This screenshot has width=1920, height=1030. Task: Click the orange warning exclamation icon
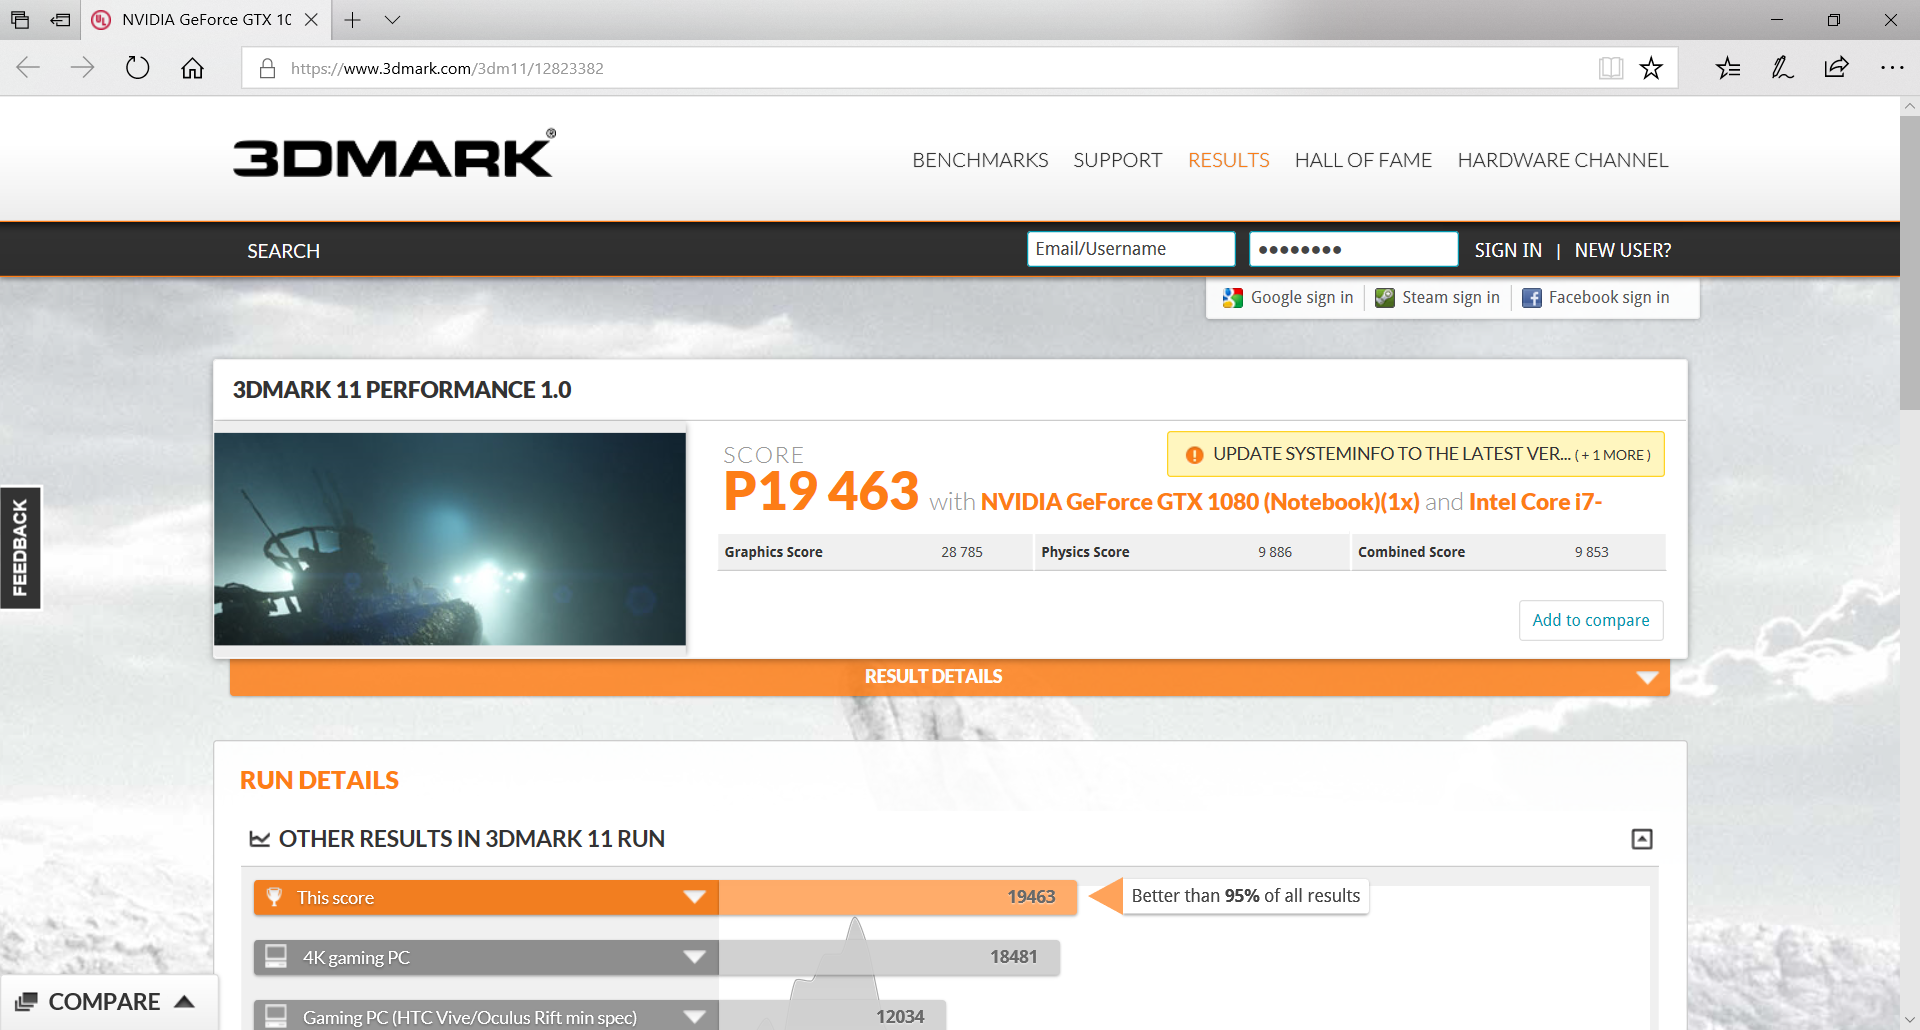point(1194,455)
